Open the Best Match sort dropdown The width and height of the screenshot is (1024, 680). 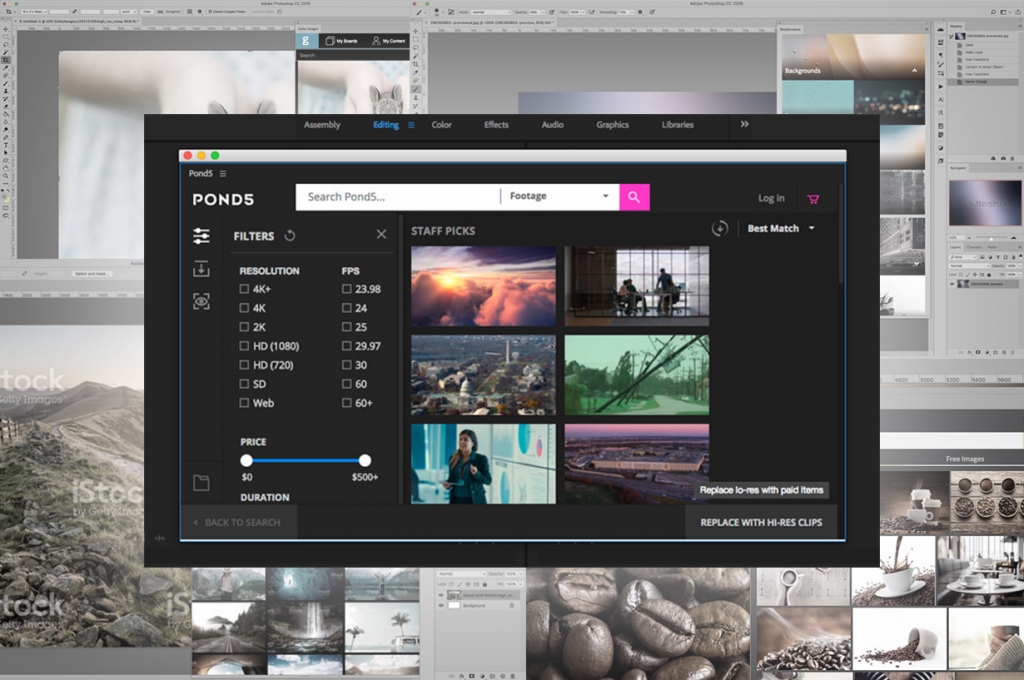pyautogui.click(x=781, y=229)
